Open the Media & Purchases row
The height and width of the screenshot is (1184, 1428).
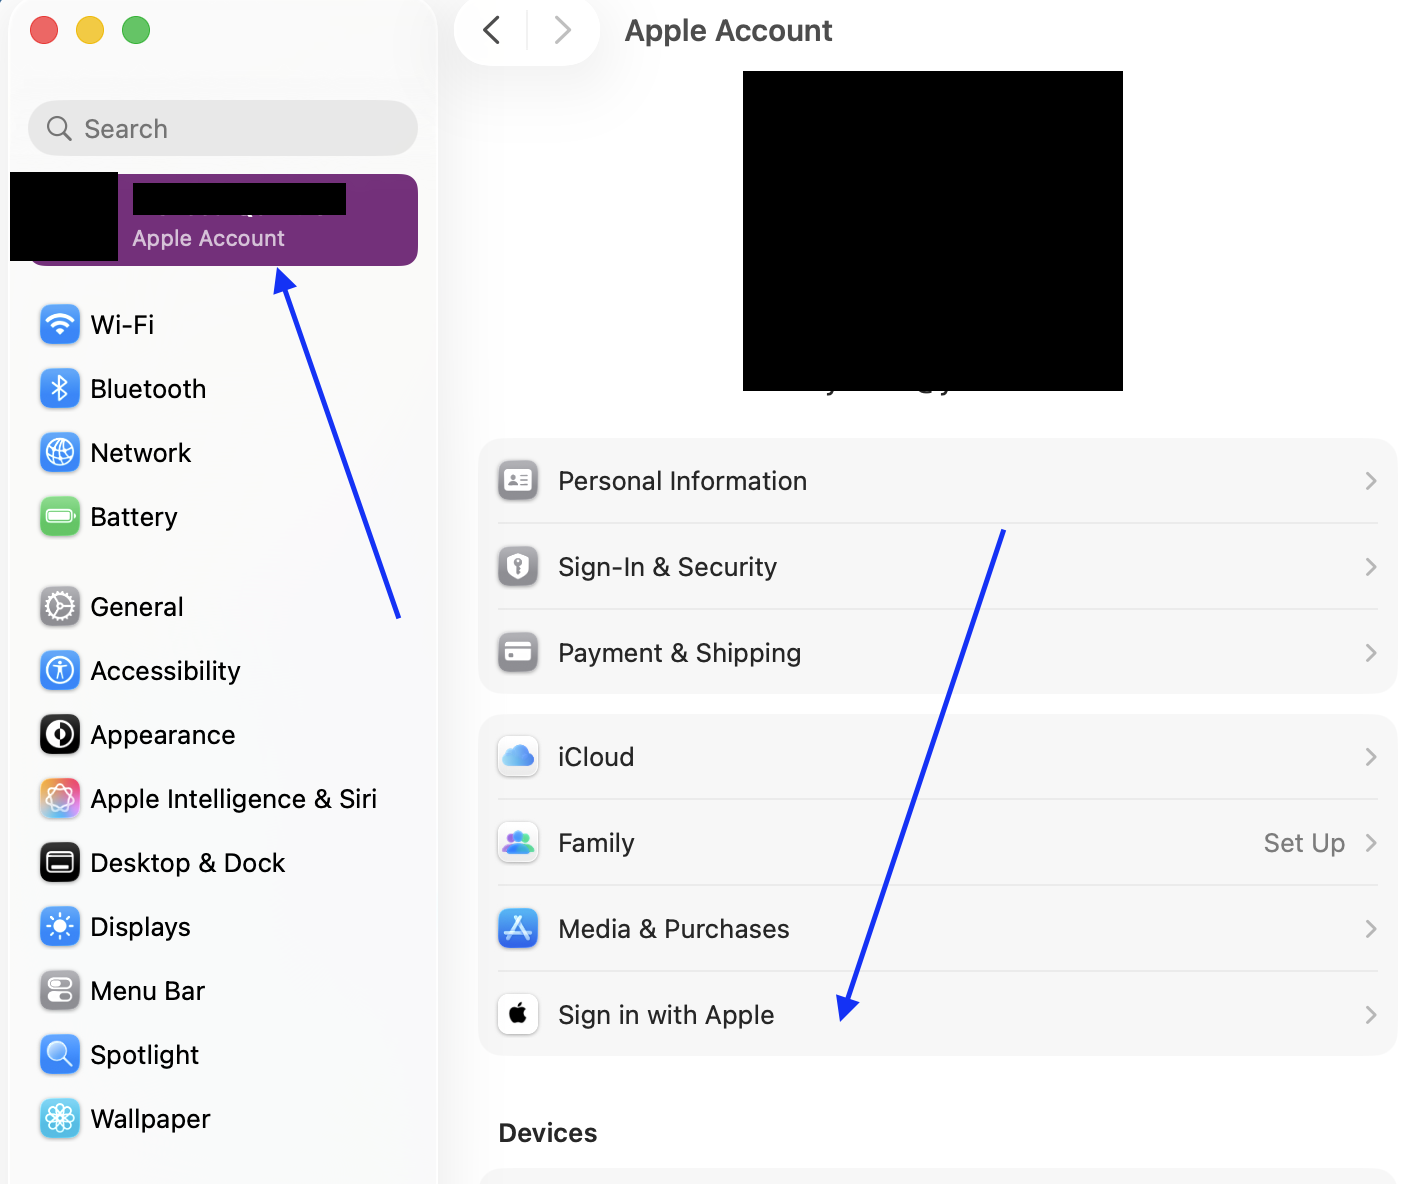coord(938,929)
